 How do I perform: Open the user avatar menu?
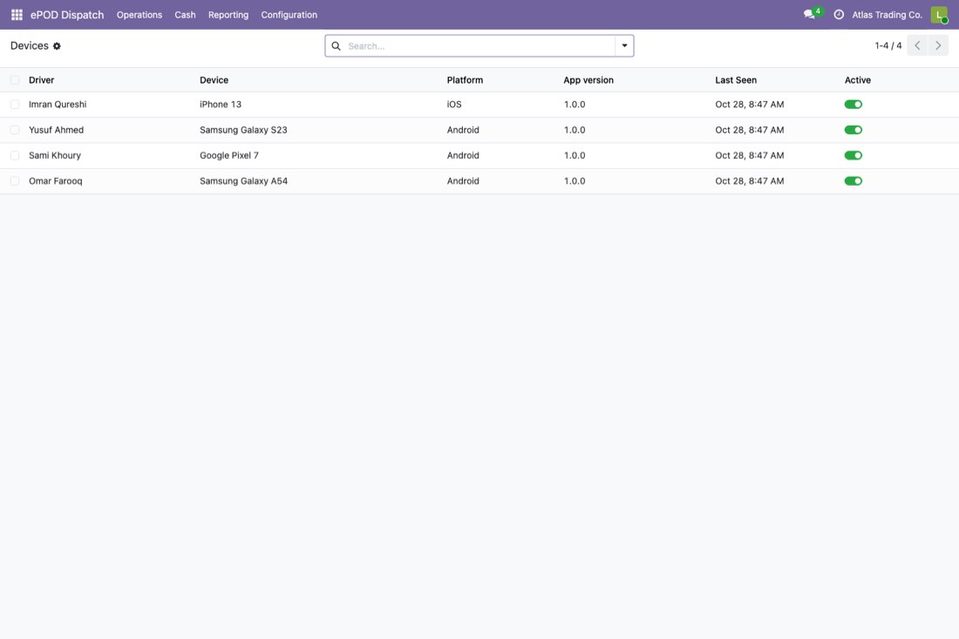(939, 15)
